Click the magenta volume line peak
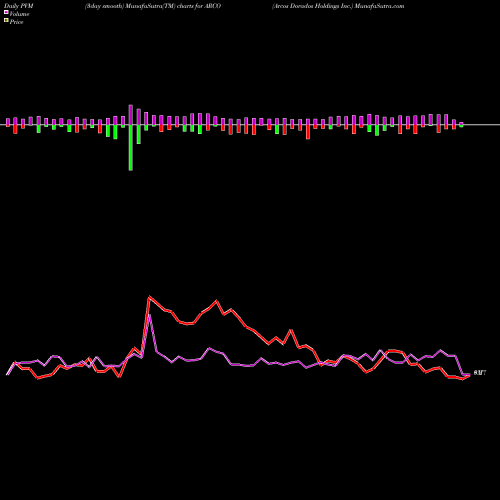 point(150,315)
